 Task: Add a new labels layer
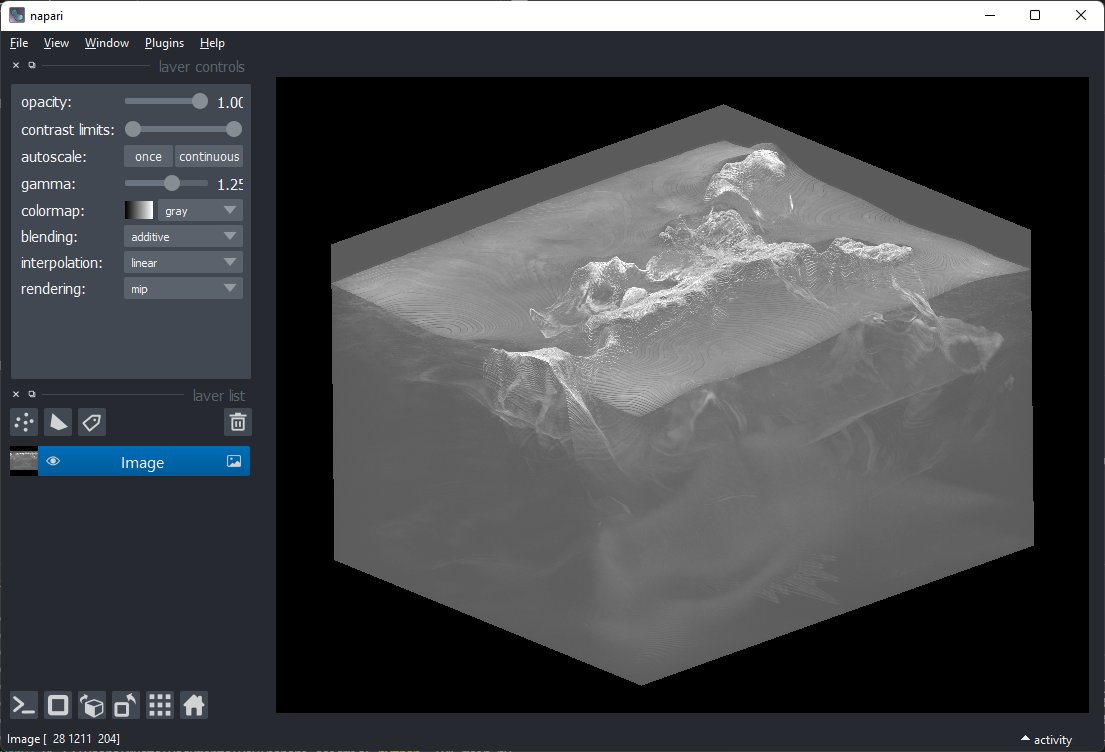92,422
